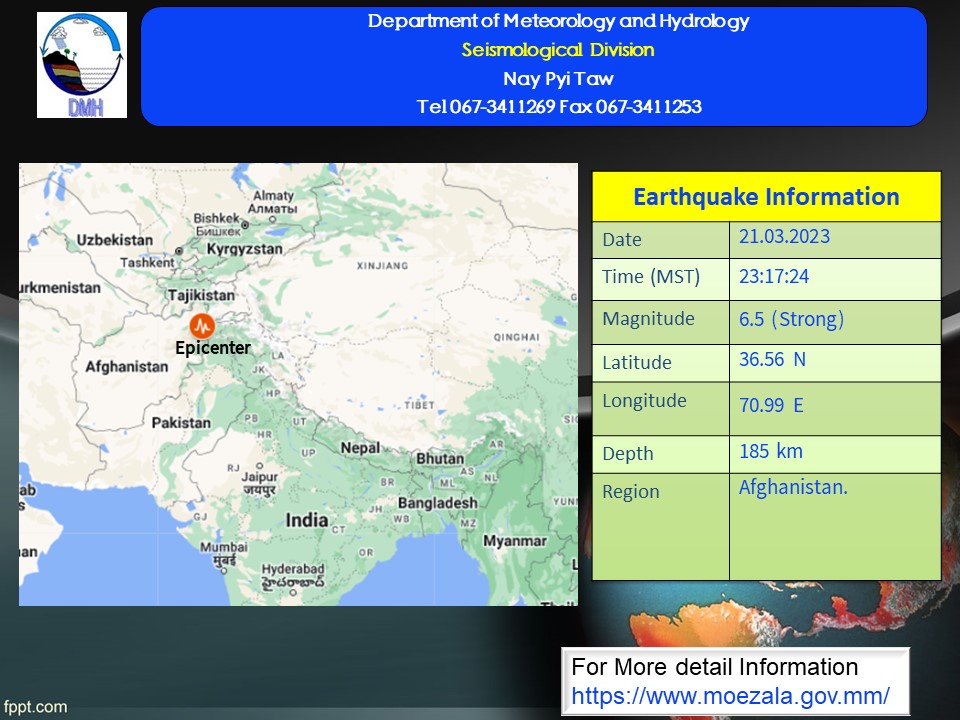Click the "India" label on the map
960x720 pixels.
(x=307, y=520)
